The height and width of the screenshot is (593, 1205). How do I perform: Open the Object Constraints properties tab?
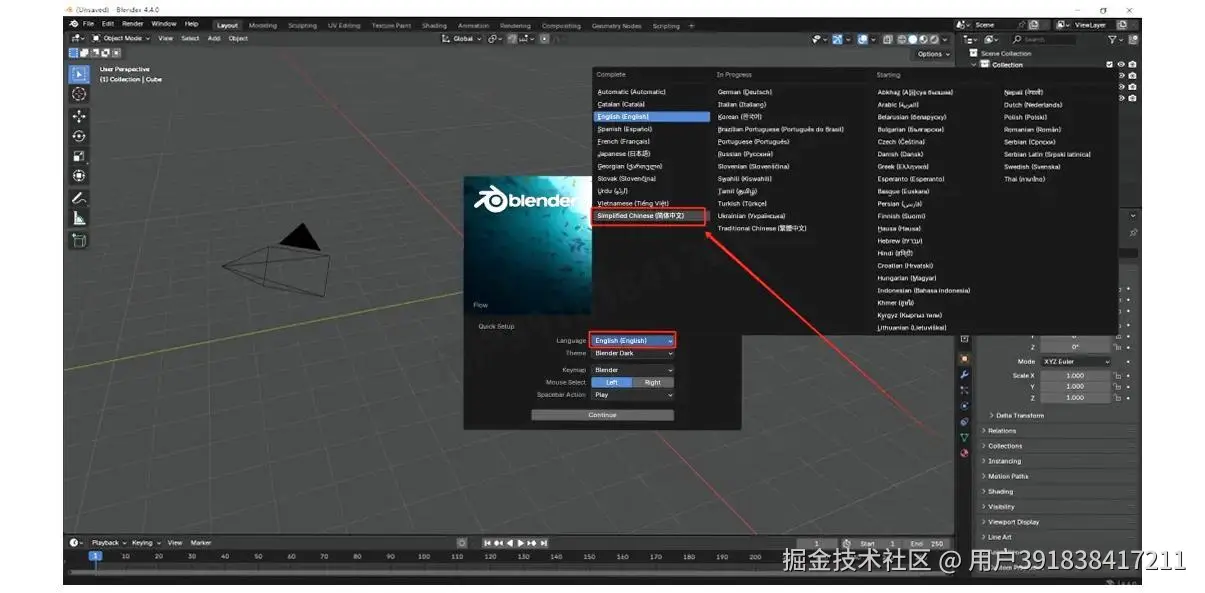tap(964, 421)
